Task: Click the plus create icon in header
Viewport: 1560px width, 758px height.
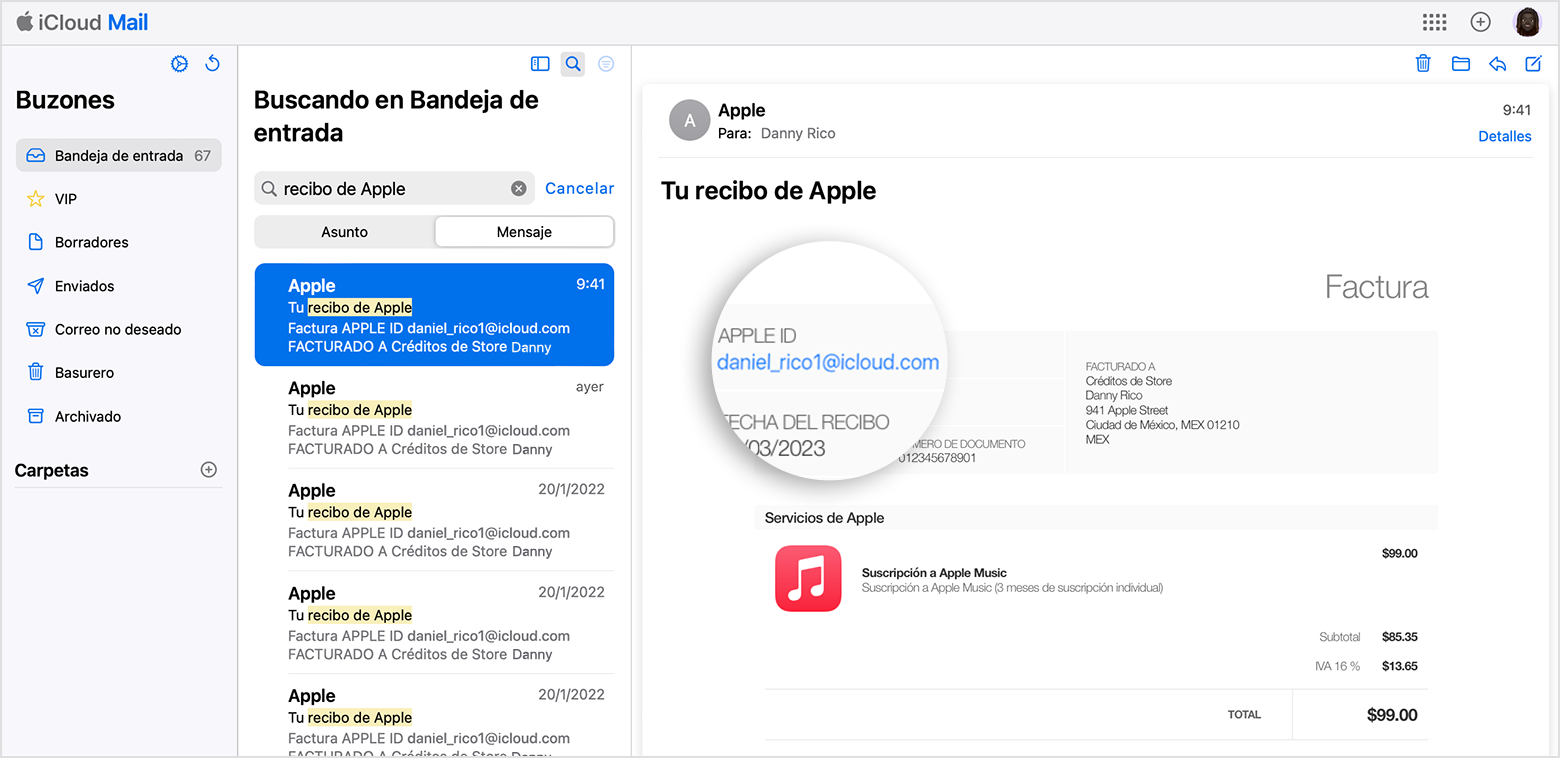Action: 1481,22
